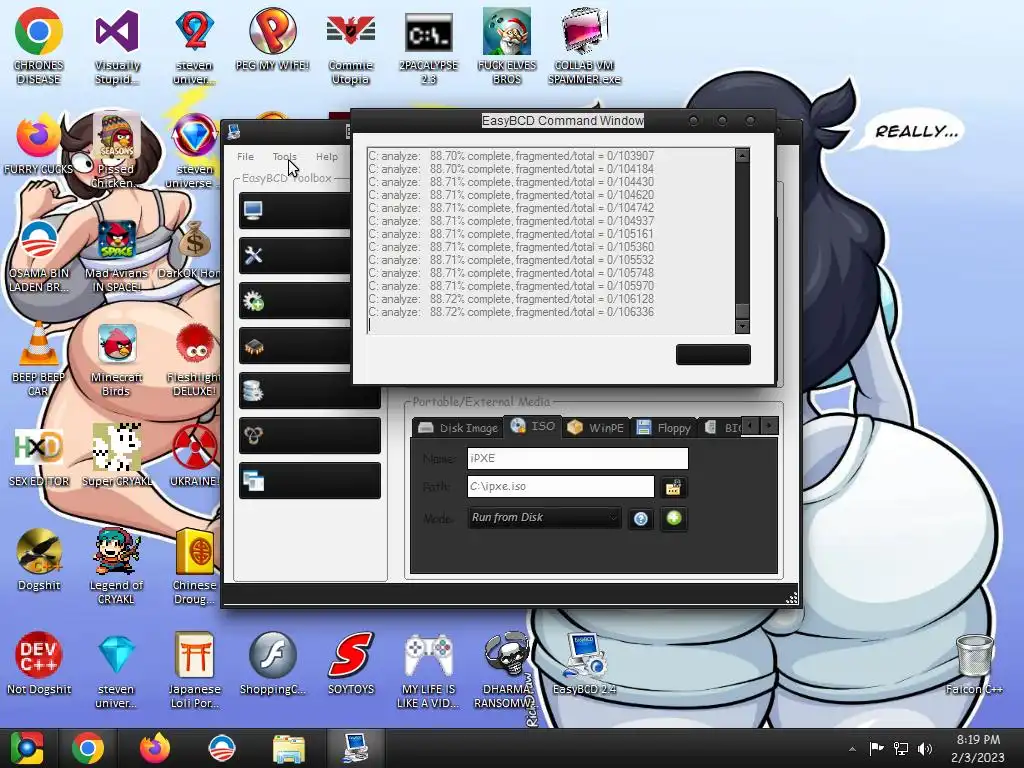1024x768 pixels.
Task: Click the Firefox icon on the taskbar
Action: click(x=155, y=748)
